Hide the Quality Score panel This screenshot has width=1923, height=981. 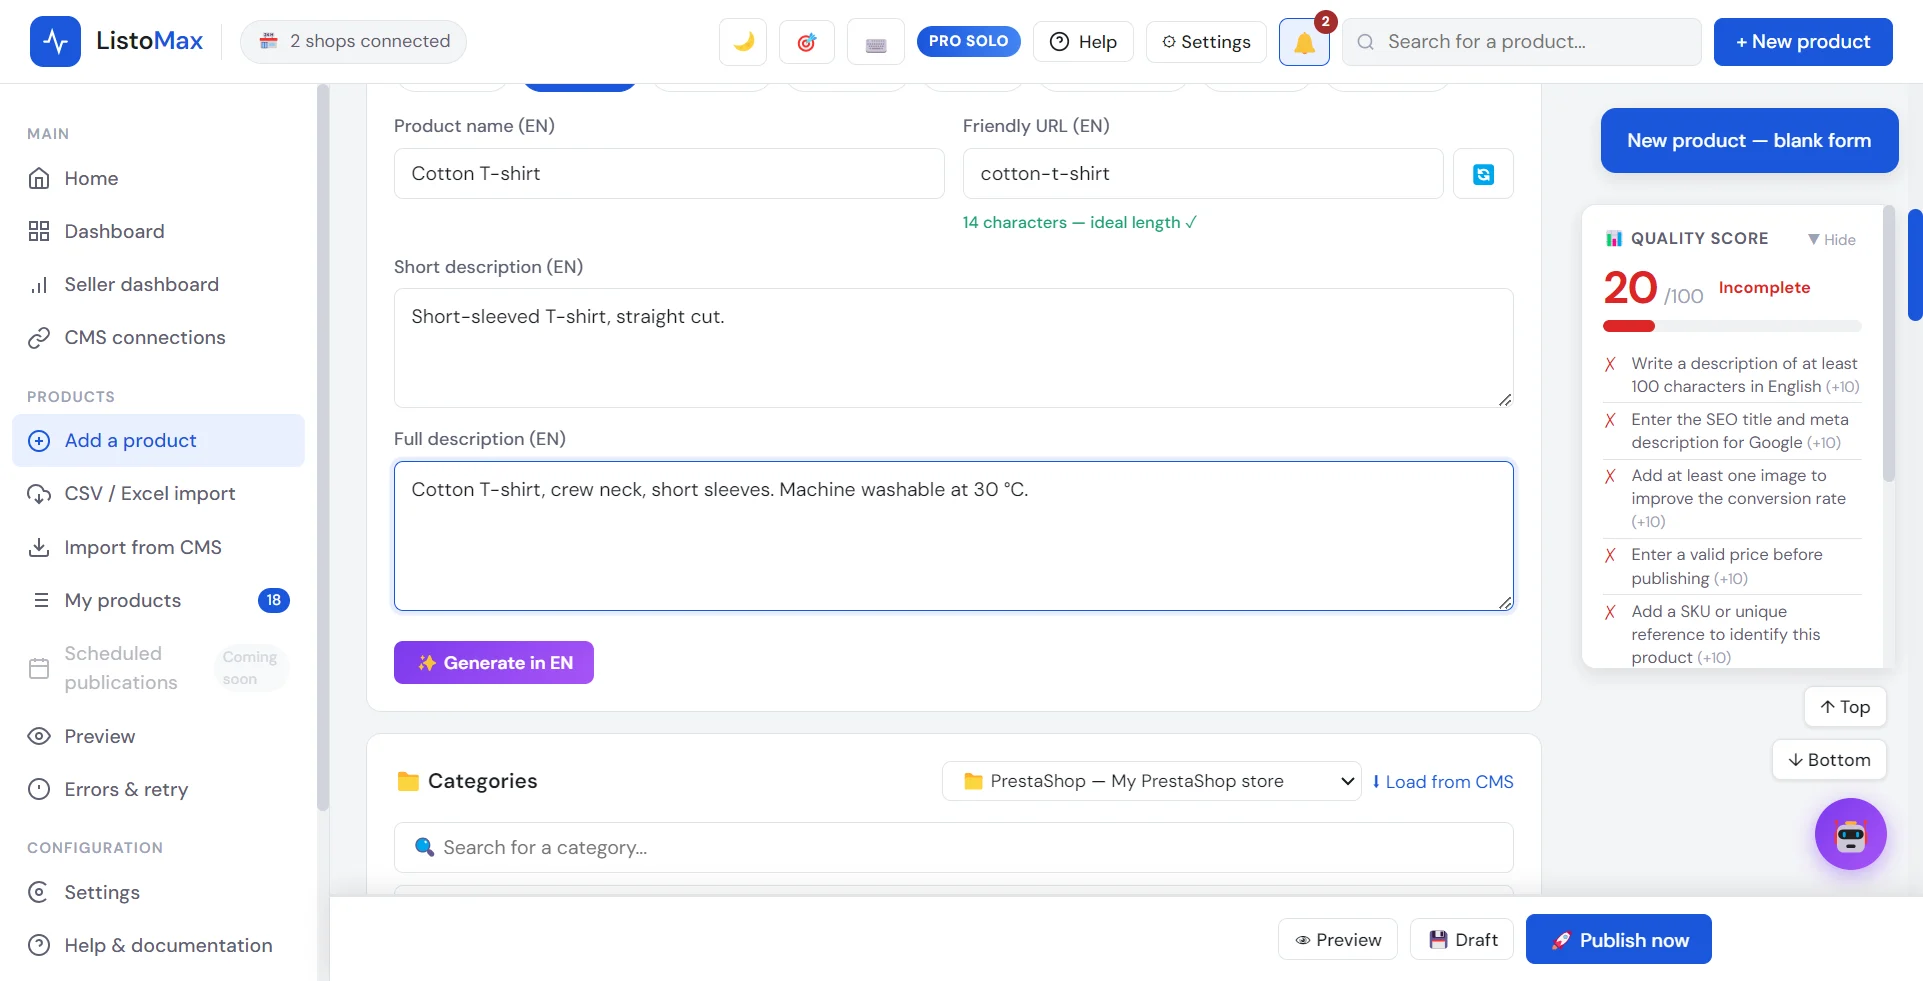[x=1832, y=239]
